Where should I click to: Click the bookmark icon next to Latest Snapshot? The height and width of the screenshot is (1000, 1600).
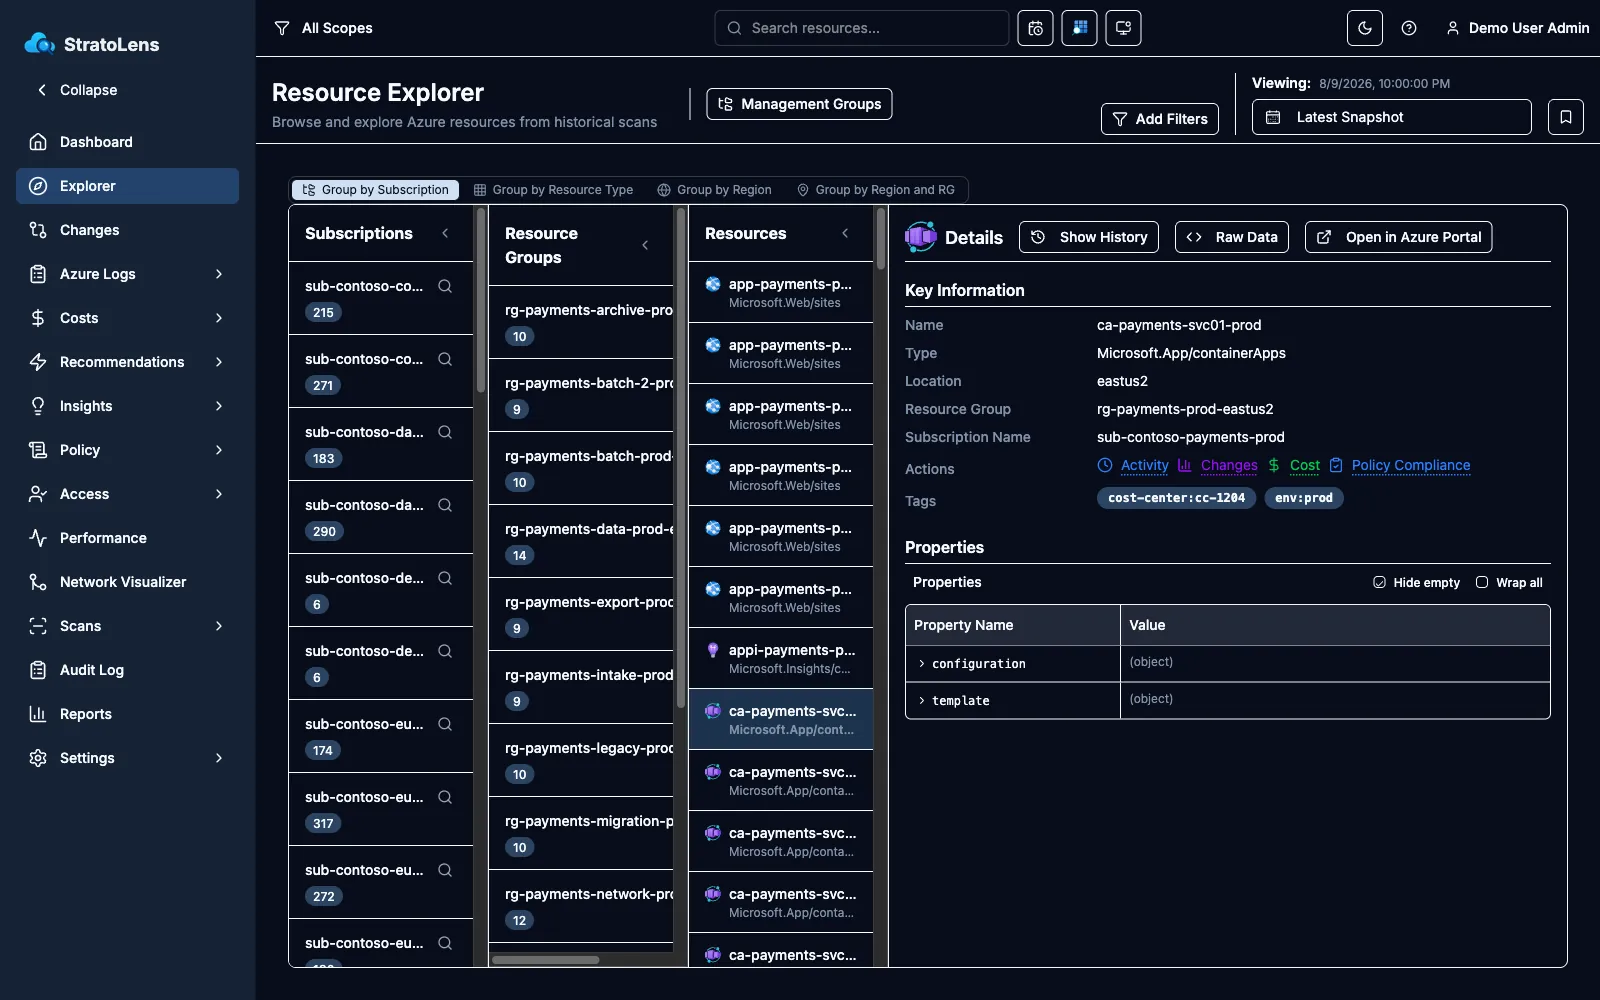tap(1566, 117)
